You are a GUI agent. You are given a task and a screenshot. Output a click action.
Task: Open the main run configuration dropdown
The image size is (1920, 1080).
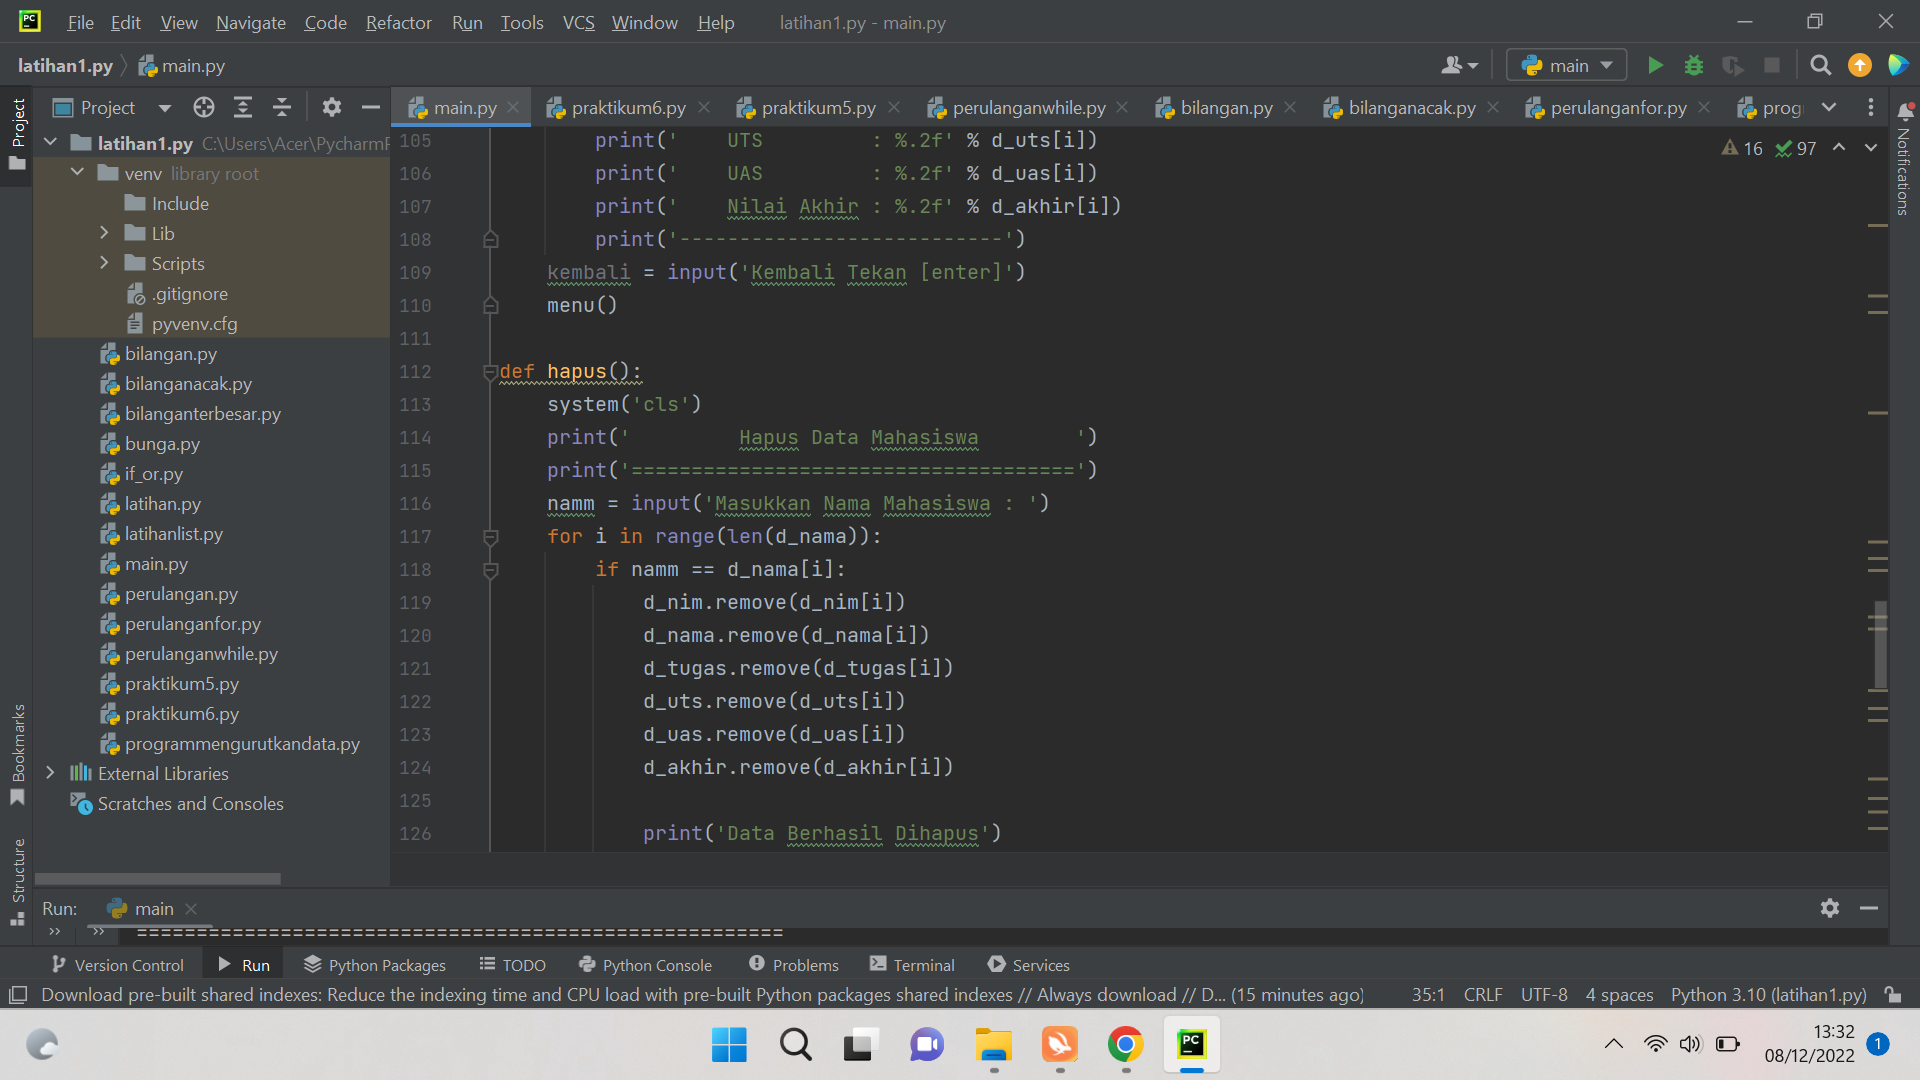point(1567,66)
